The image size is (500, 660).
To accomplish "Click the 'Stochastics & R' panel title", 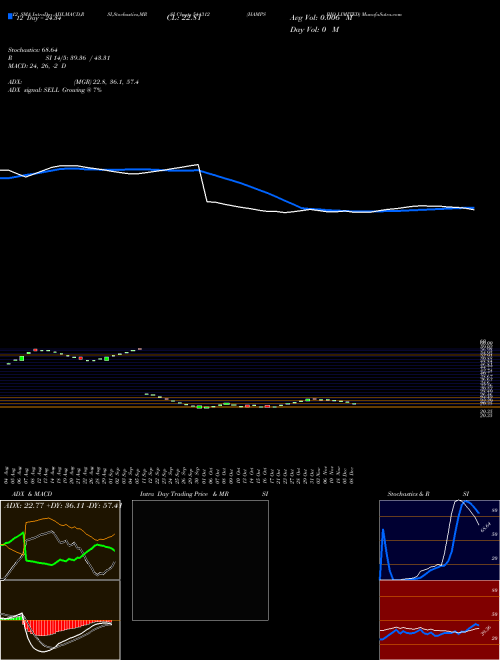I will click(x=408, y=494).
